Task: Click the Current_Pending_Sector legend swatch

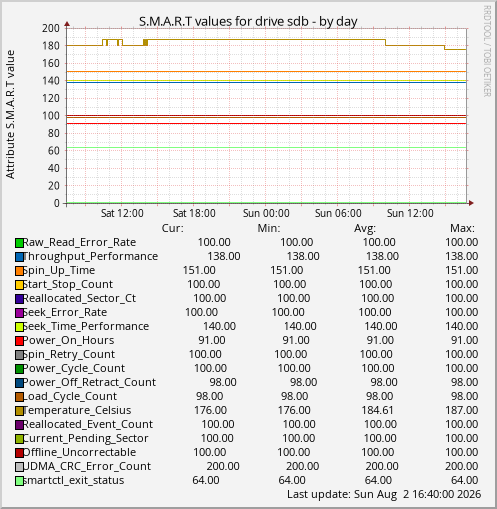Action: coord(19,439)
